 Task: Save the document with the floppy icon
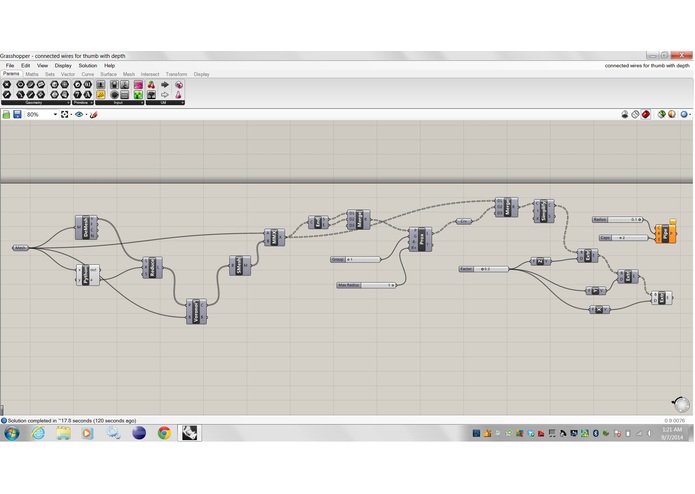17,115
